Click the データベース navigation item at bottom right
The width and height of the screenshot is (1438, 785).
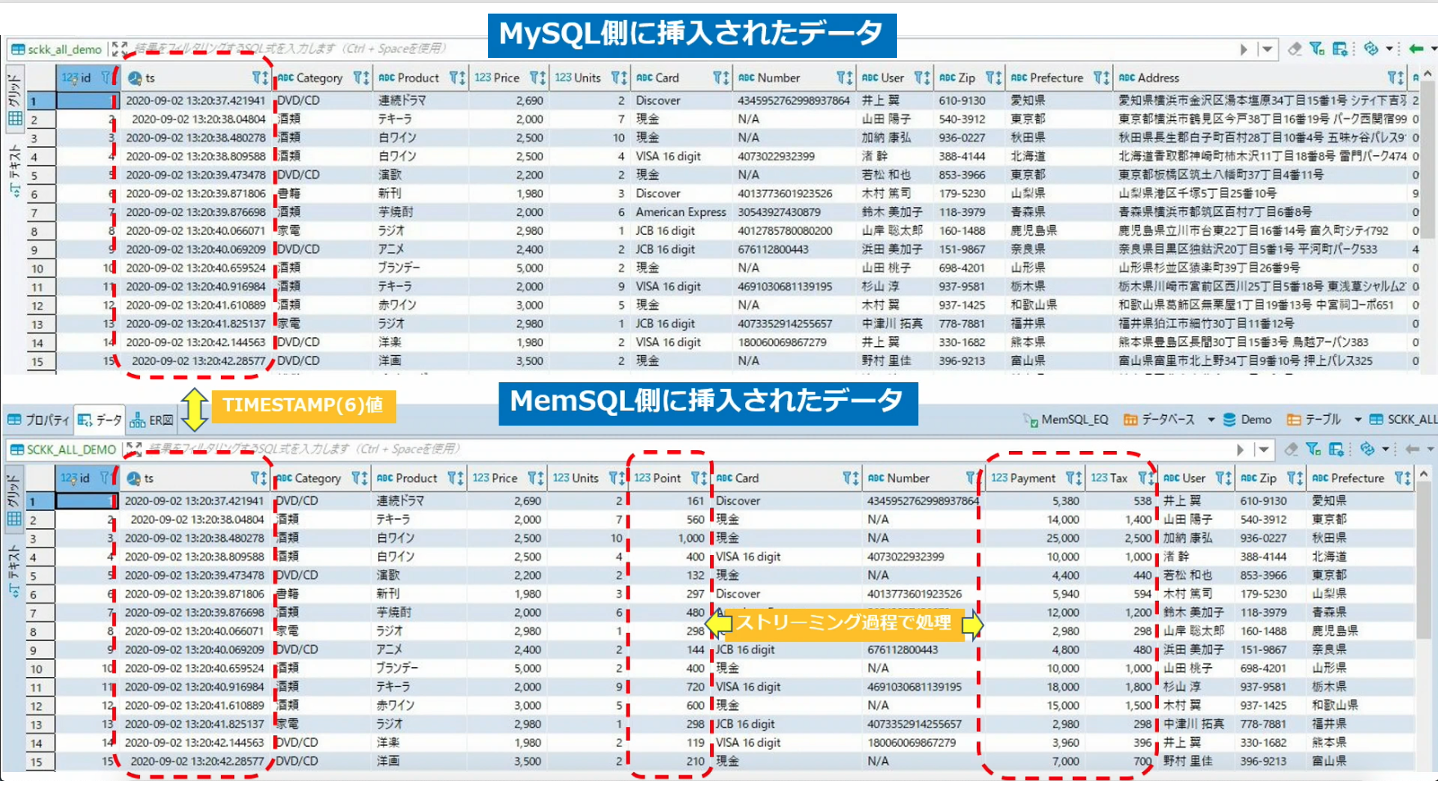(x=1167, y=420)
